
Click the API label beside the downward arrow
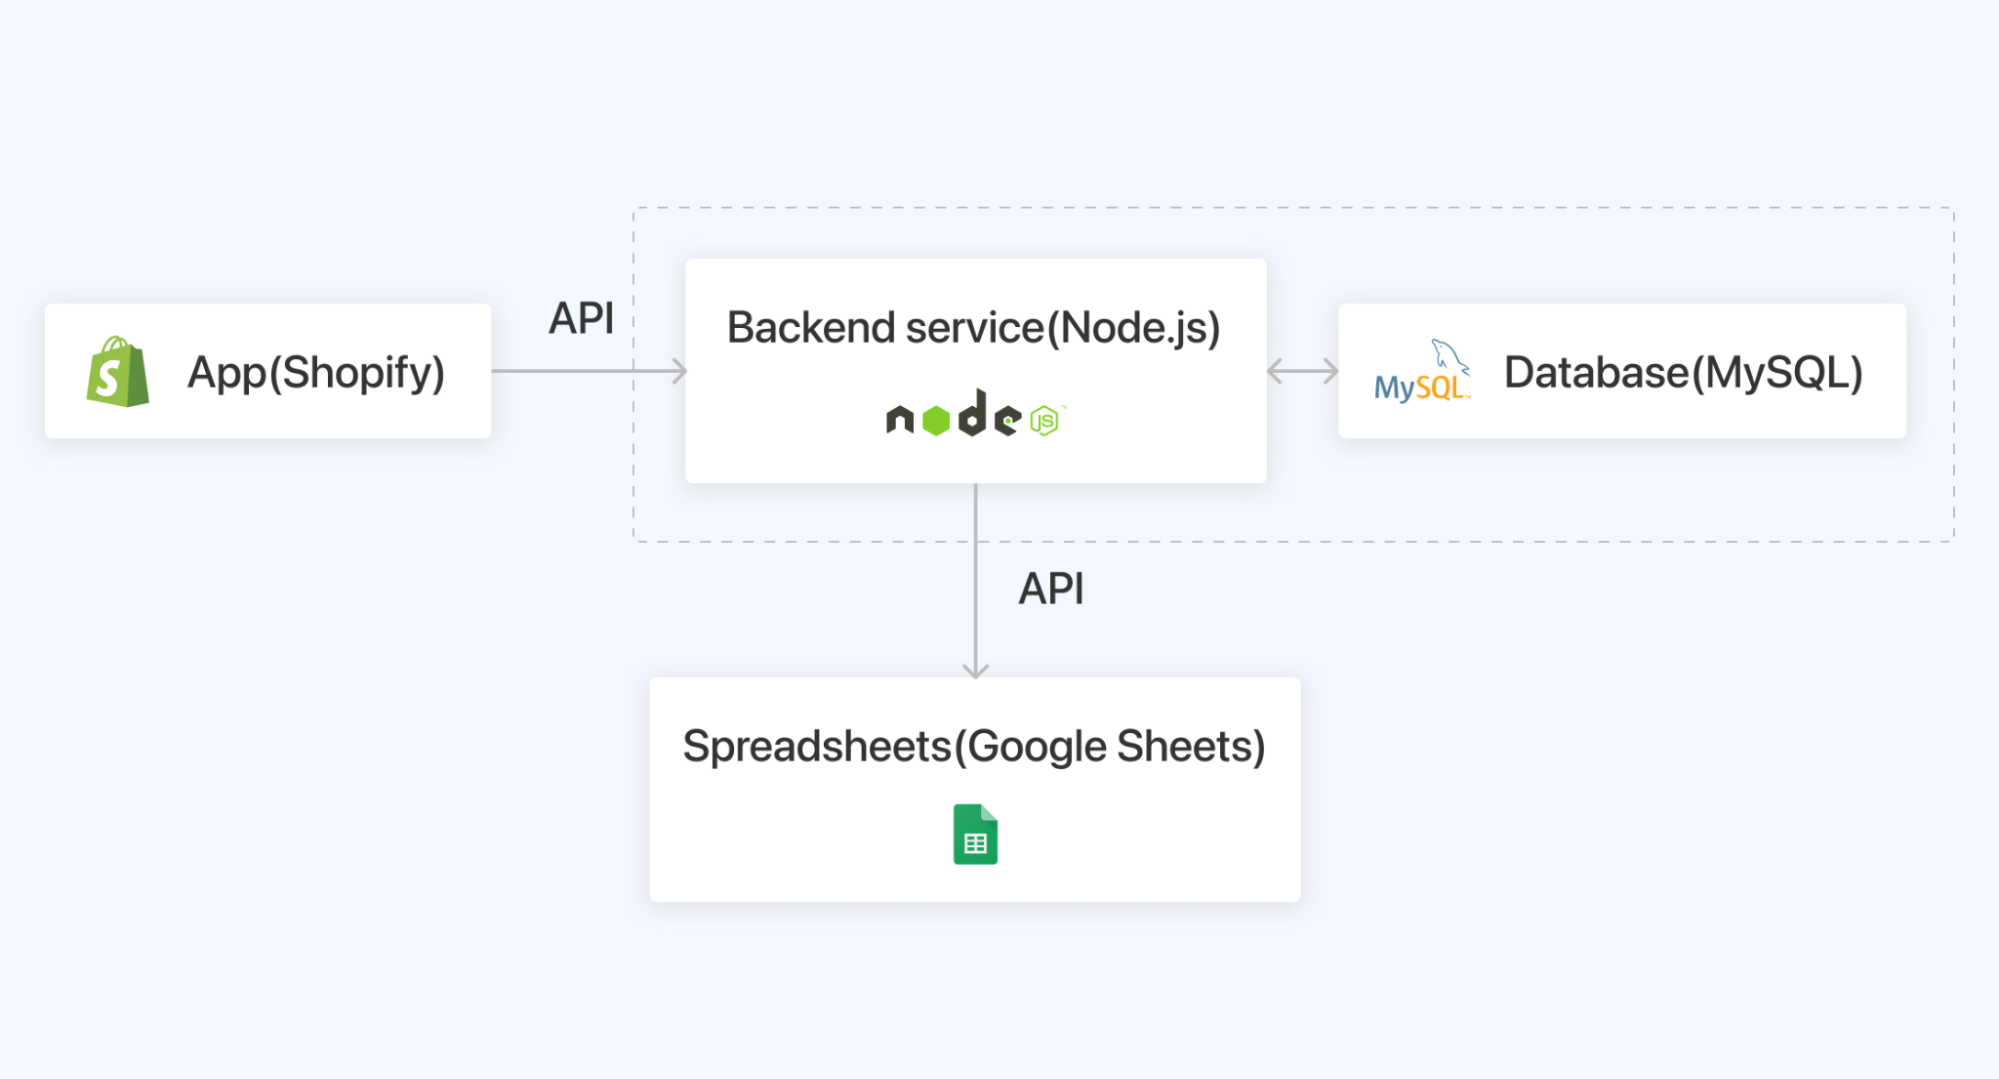click(1051, 588)
